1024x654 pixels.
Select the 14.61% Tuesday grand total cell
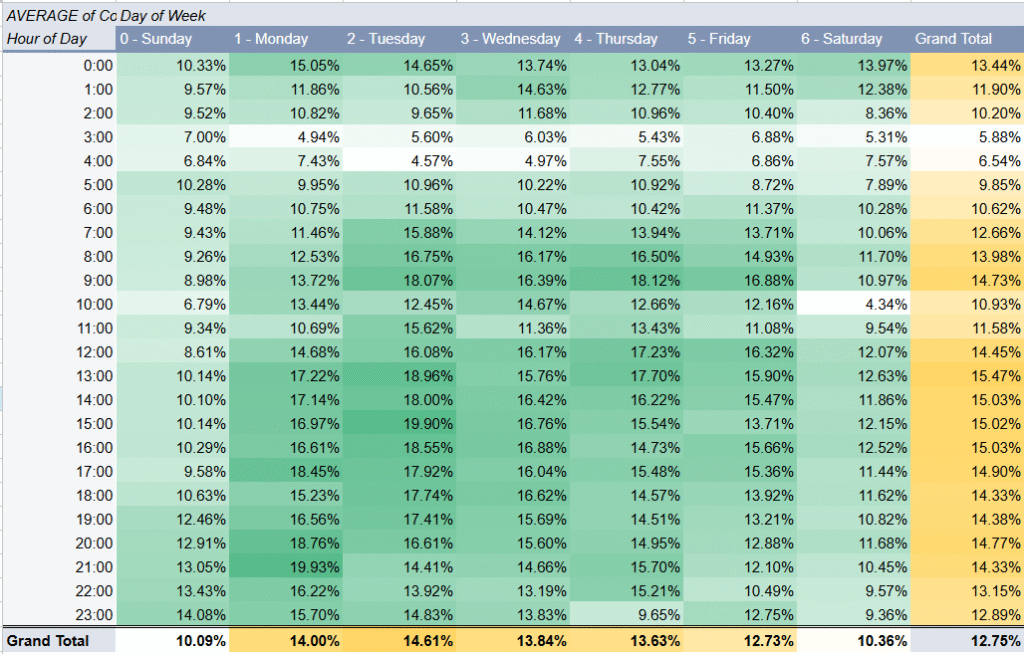coord(399,640)
